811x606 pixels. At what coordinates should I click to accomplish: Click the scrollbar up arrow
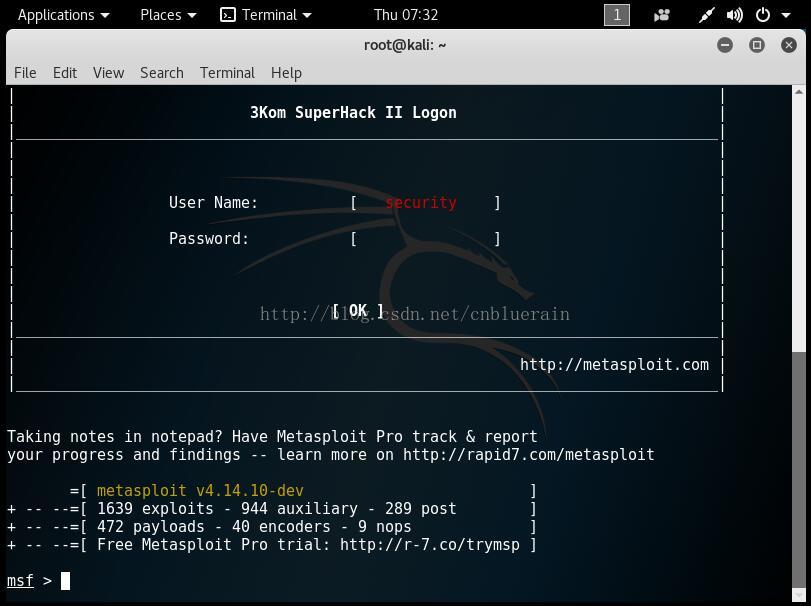click(799, 92)
